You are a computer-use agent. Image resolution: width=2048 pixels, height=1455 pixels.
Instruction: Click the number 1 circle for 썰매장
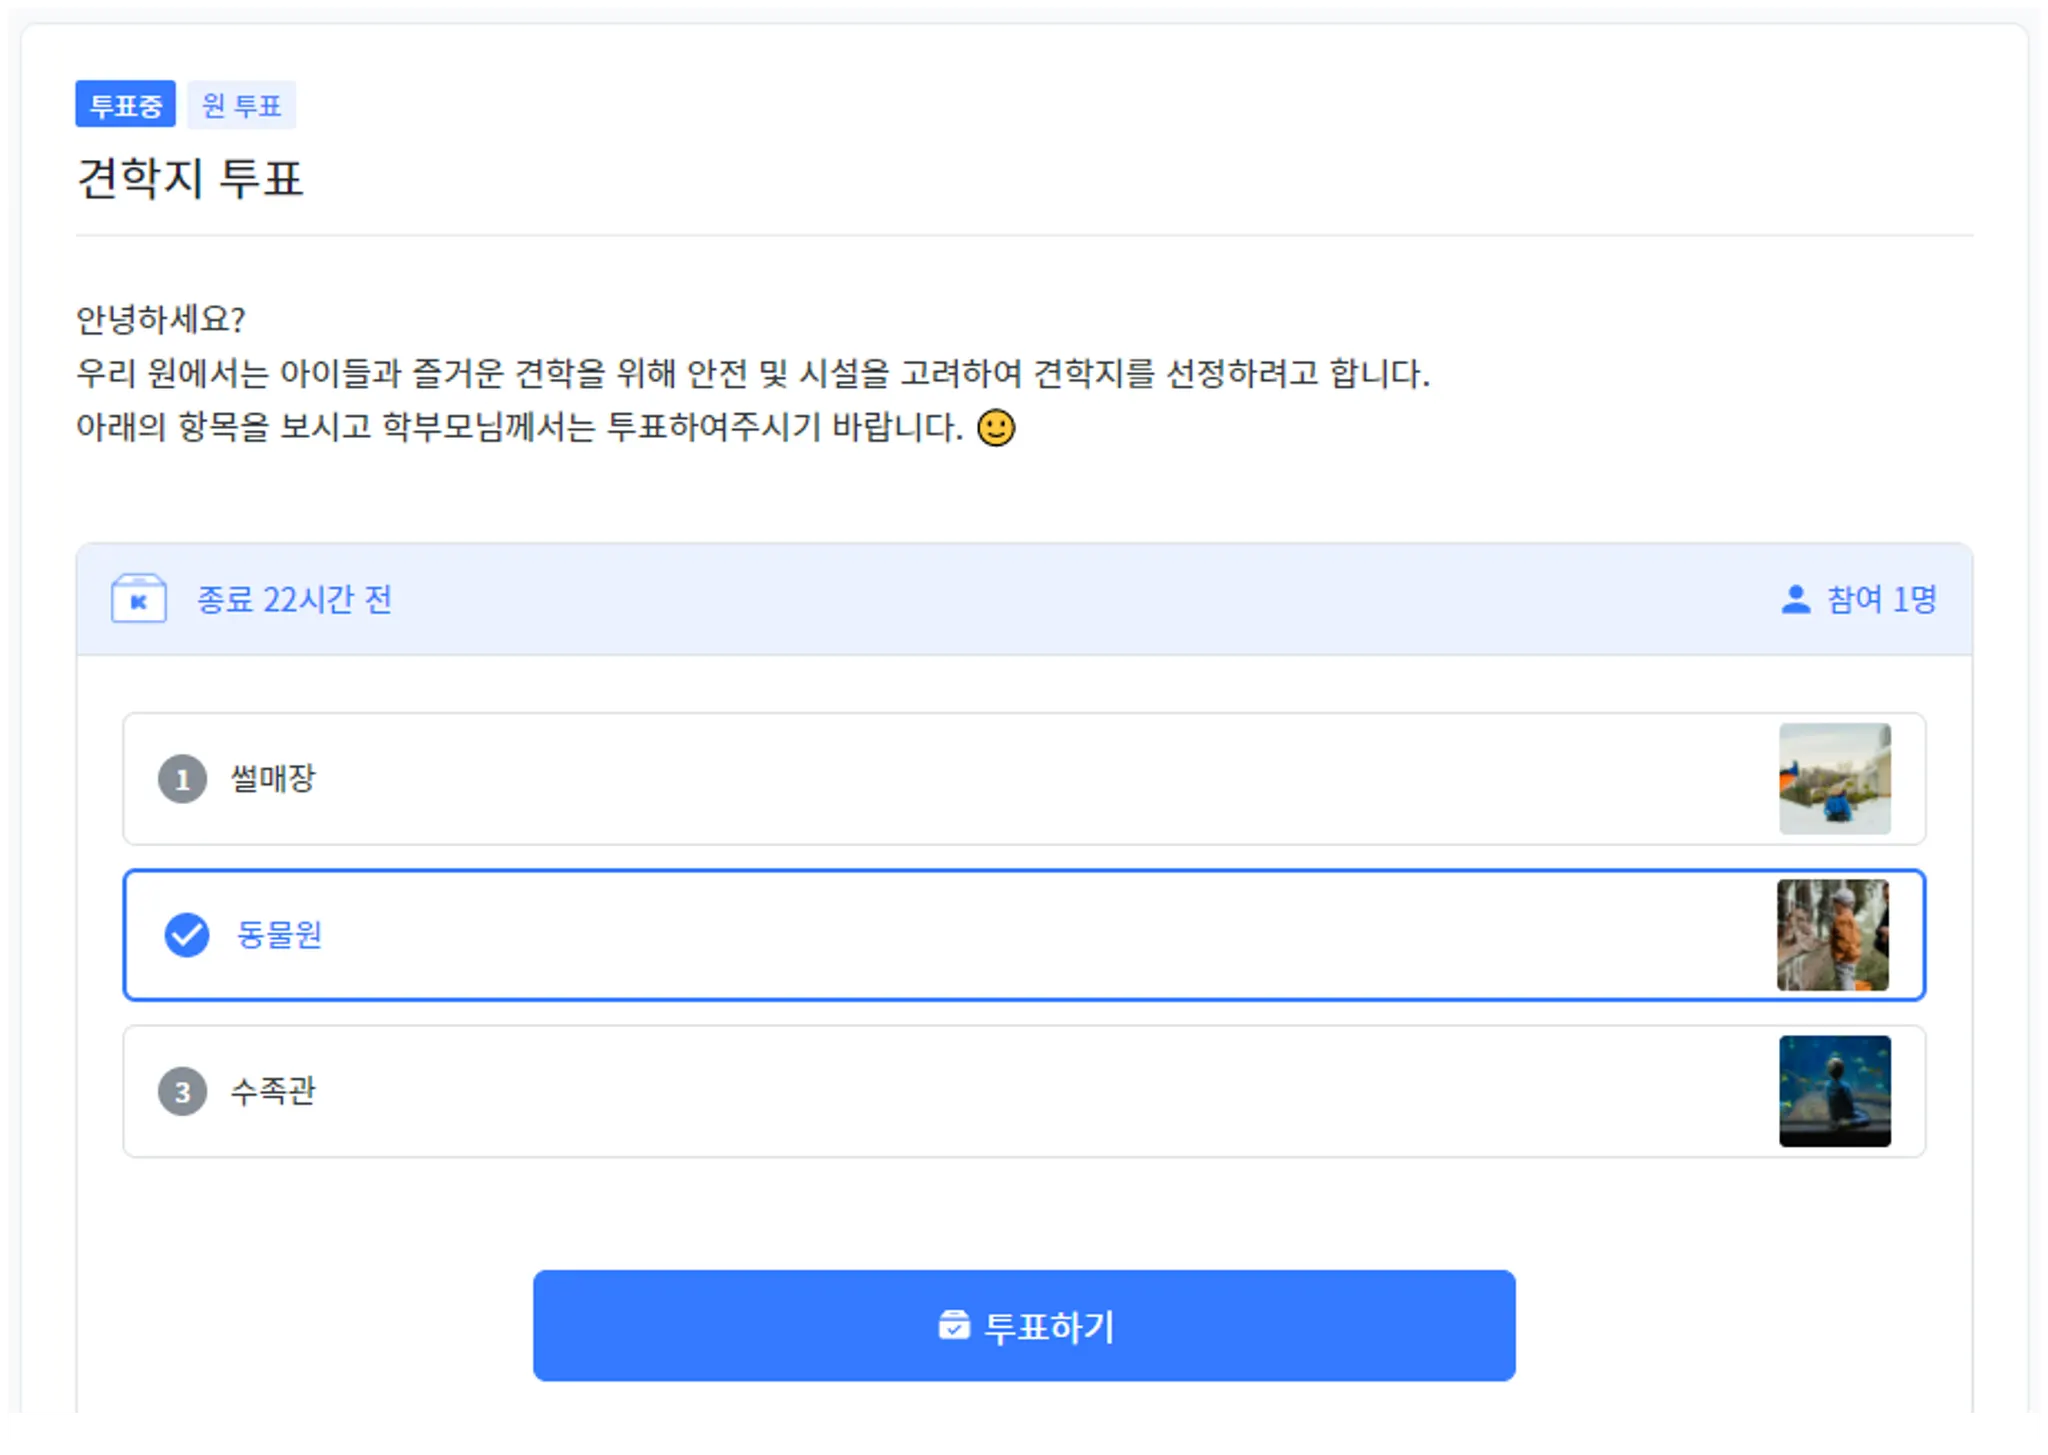pos(182,779)
